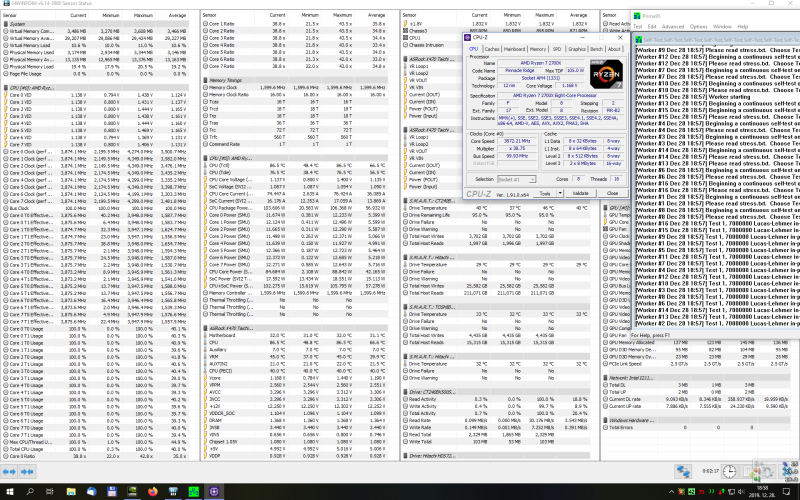Select the PCIe Link Speed row
This screenshot has height=500, width=800.
(x=696, y=364)
